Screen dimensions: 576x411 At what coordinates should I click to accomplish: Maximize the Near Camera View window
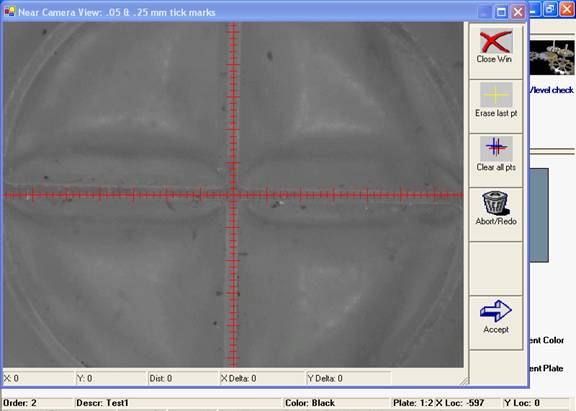(501, 12)
